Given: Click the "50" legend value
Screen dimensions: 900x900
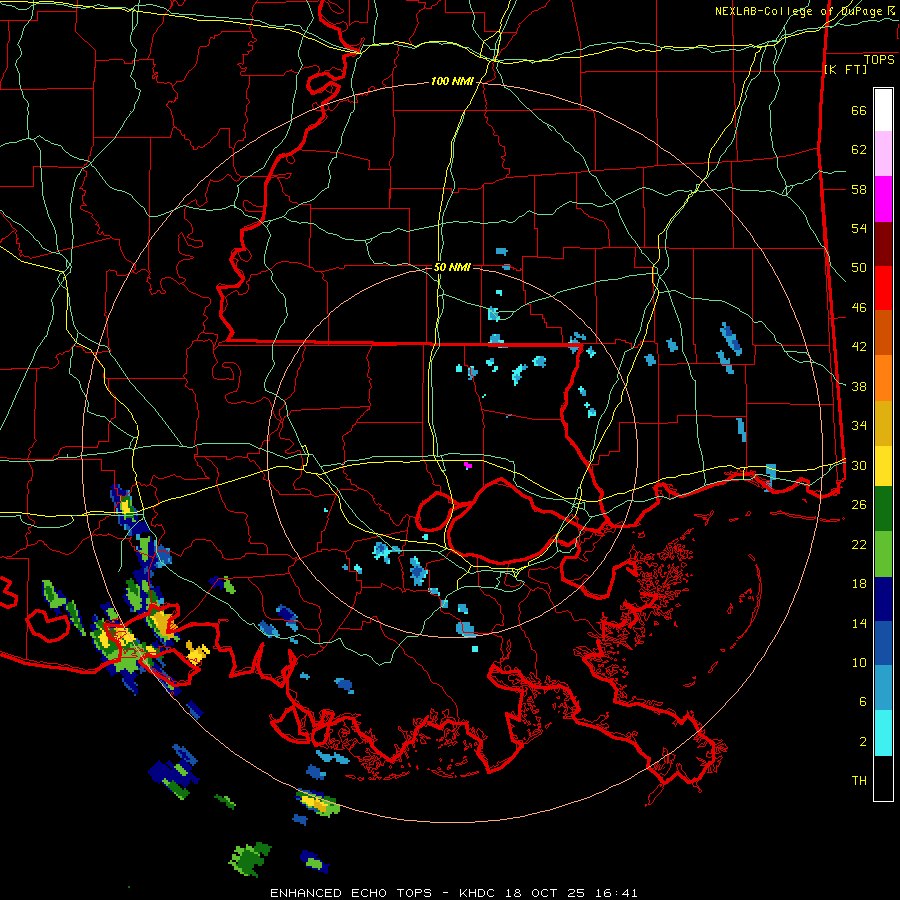Looking at the screenshot, I should coord(859,268).
